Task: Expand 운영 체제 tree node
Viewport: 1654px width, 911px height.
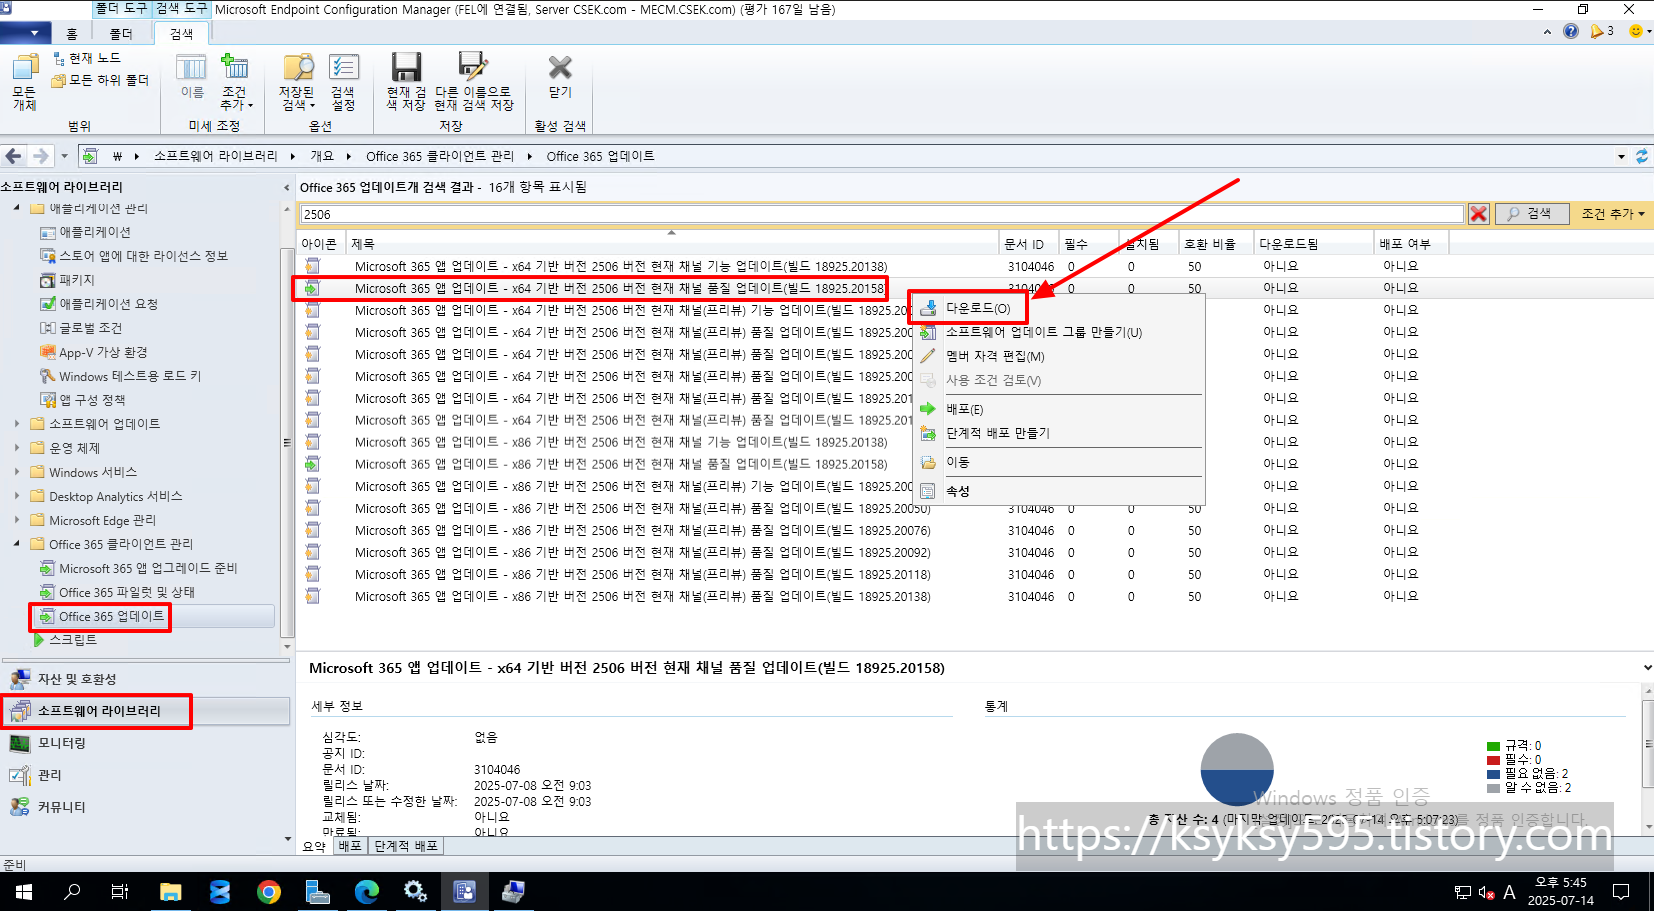Action: tap(17, 448)
